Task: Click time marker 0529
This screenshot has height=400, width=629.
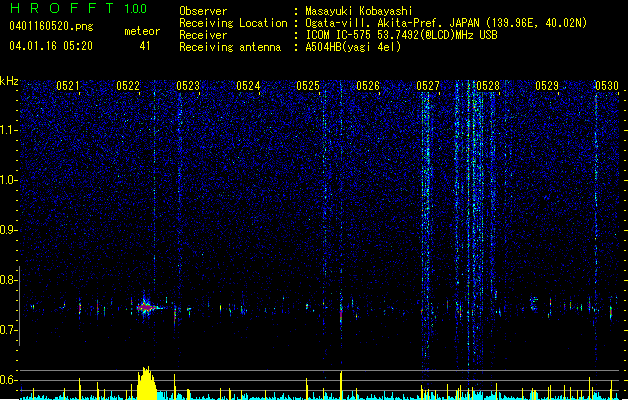Action: point(547,86)
